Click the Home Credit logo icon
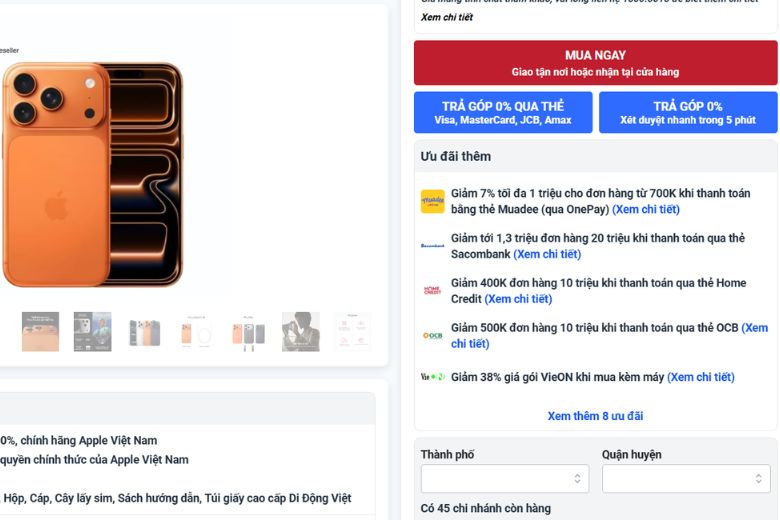 432,291
